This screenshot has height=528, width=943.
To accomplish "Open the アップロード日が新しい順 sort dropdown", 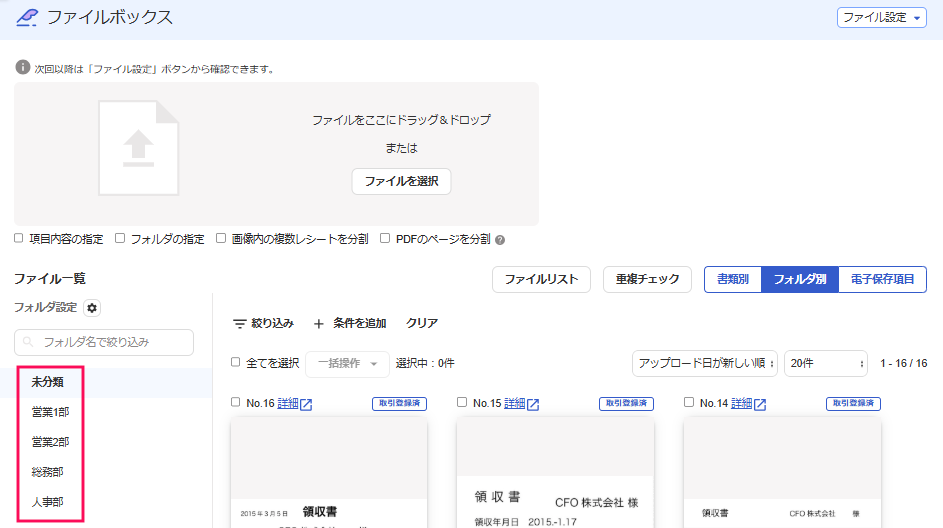I will click(x=705, y=364).
